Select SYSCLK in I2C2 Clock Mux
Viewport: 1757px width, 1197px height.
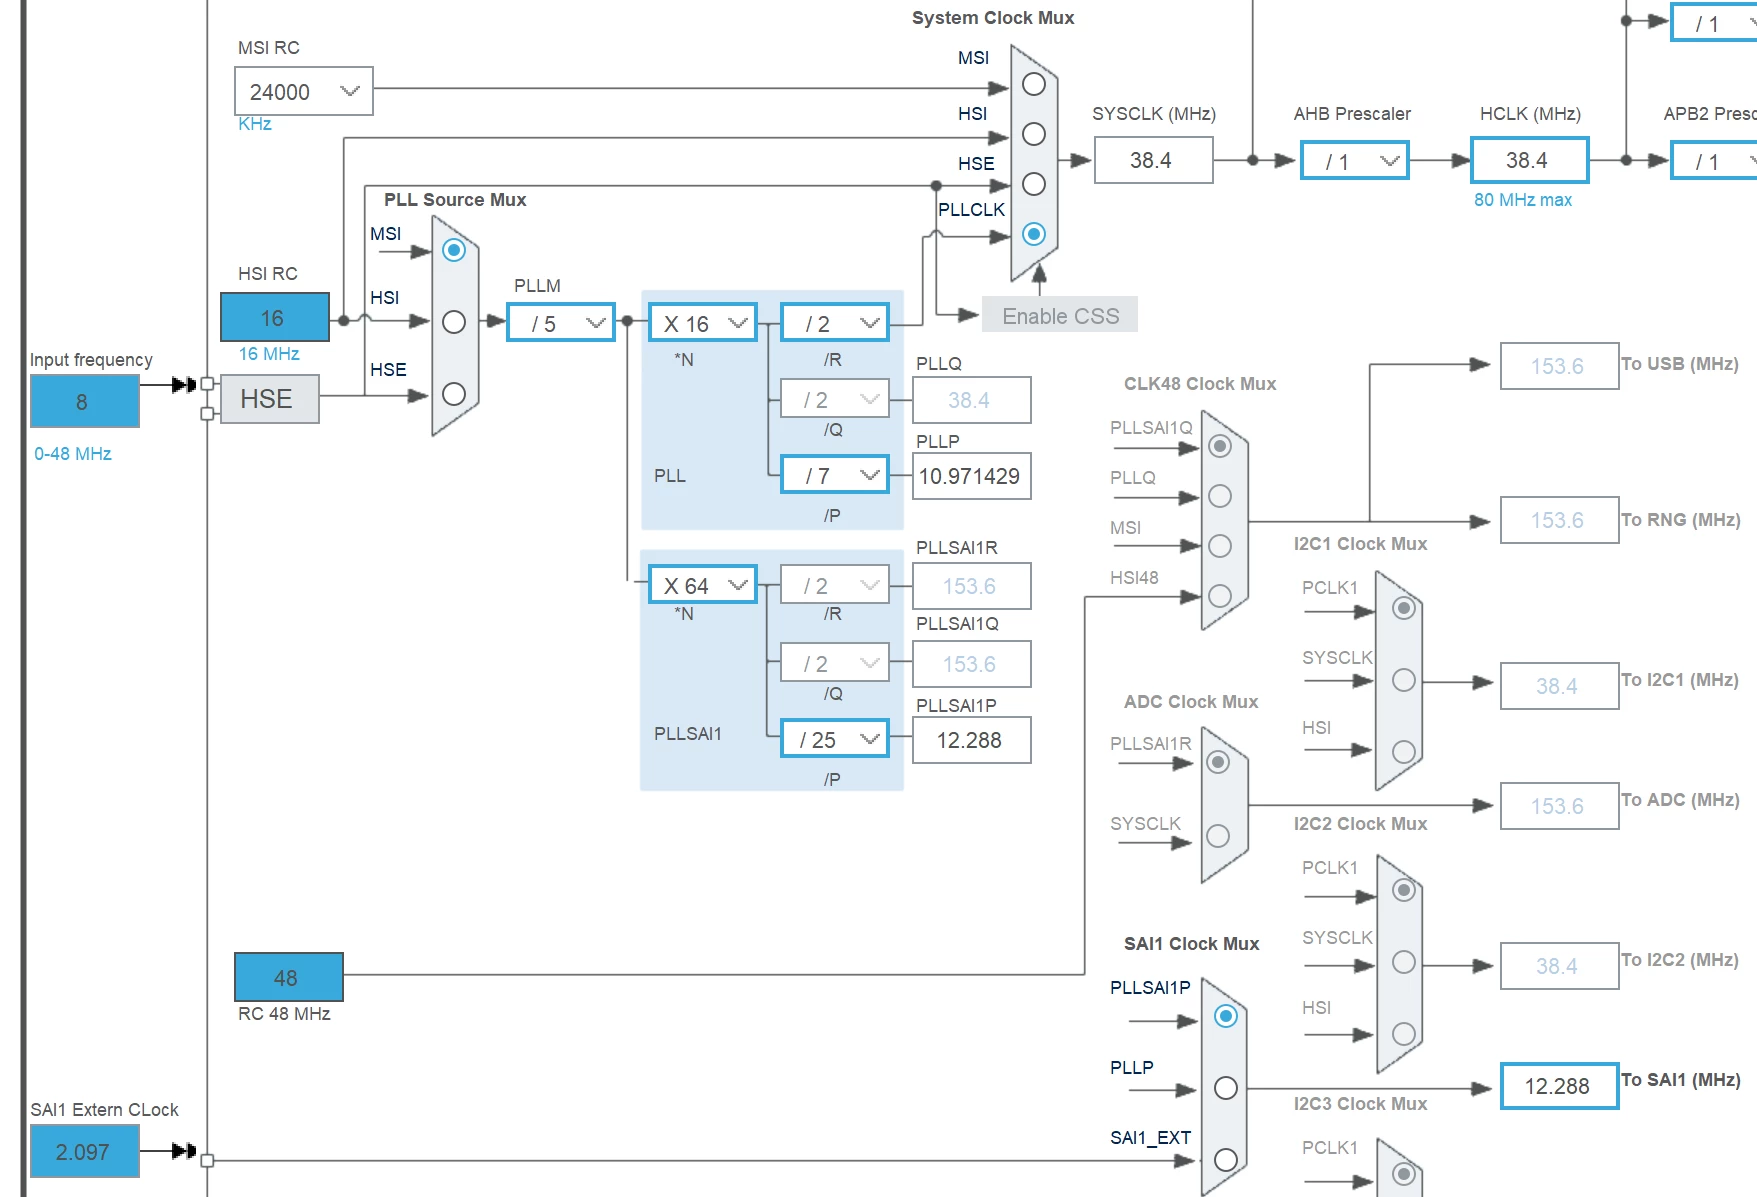pos(1404,962)
